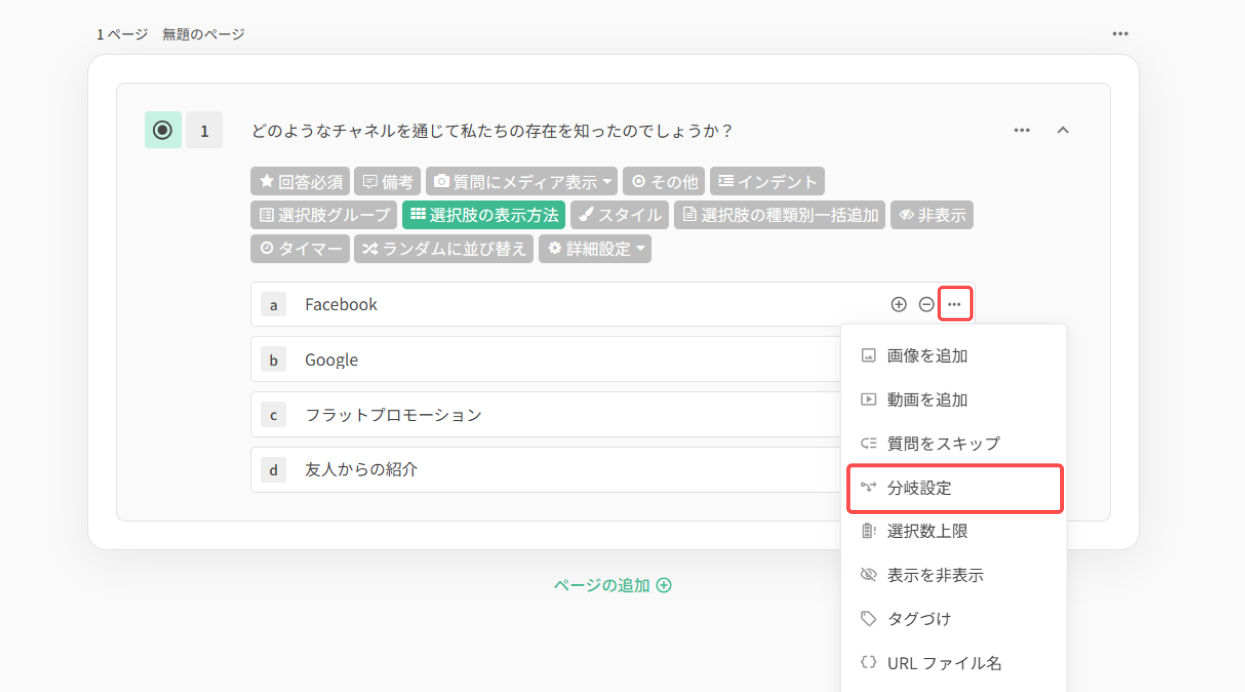Collapse question 1 with the chevron
Viewport: 1245px width, 692px height.
1063,130
